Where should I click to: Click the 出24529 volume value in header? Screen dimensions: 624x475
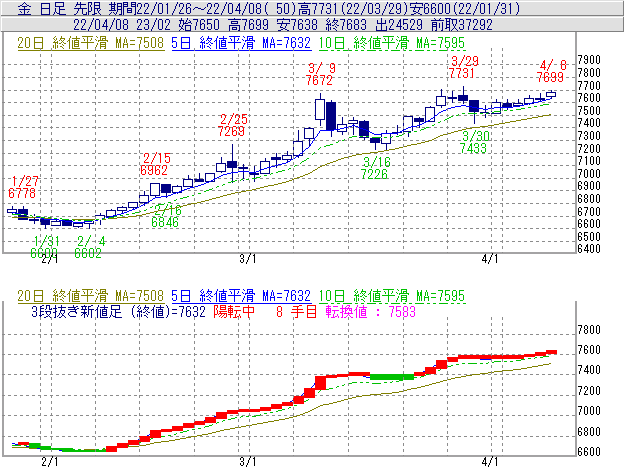tap(399, 25)
